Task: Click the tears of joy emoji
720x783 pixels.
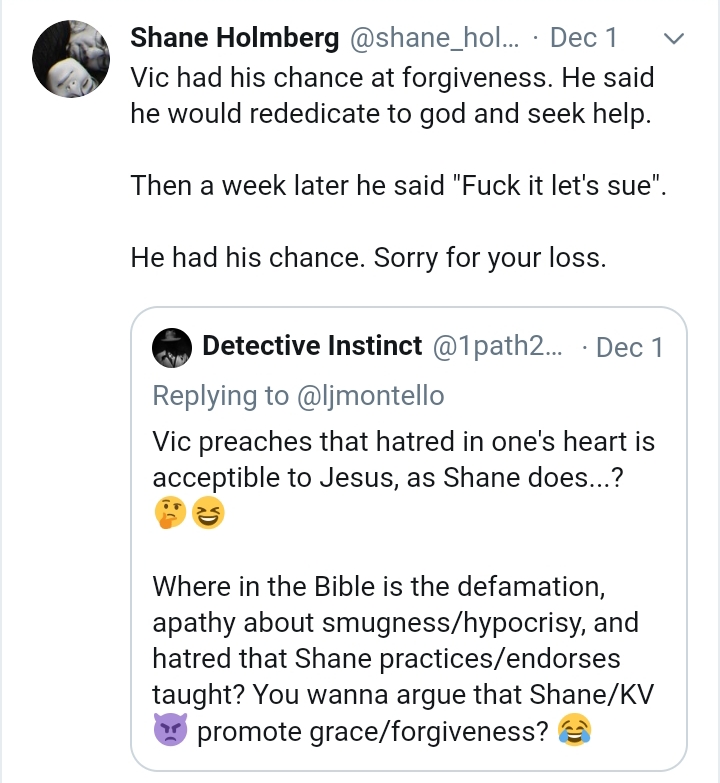Action: coord(575,730)
